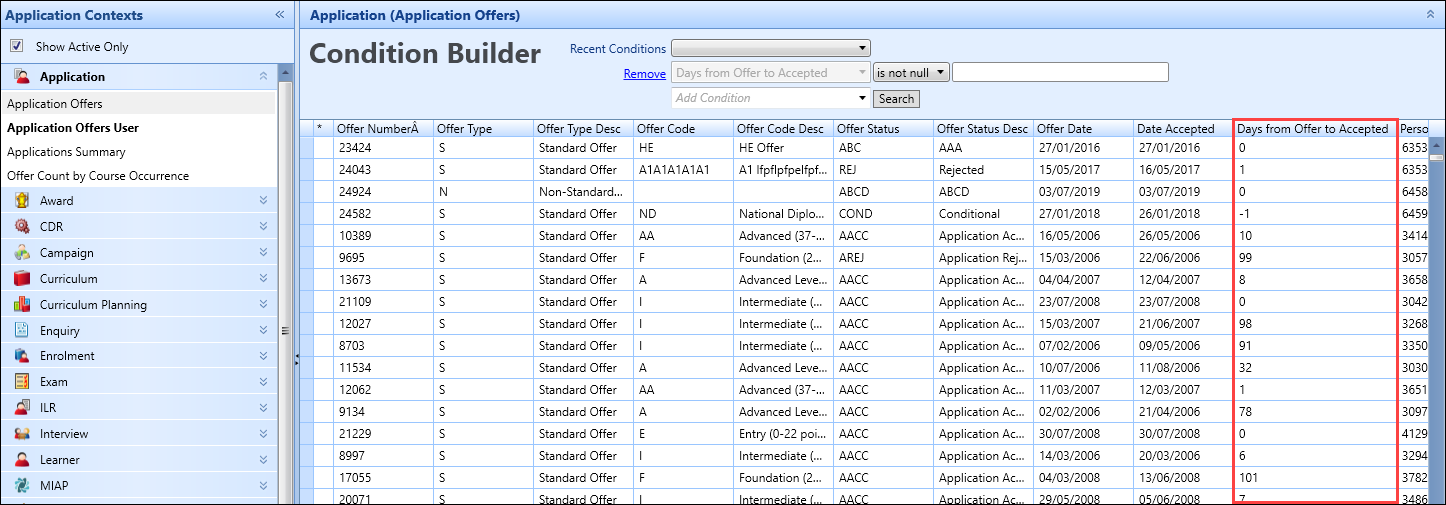Open the Add Condition combo box
This screenshot has width=1446, height=505.
click(x=771, y=98)
